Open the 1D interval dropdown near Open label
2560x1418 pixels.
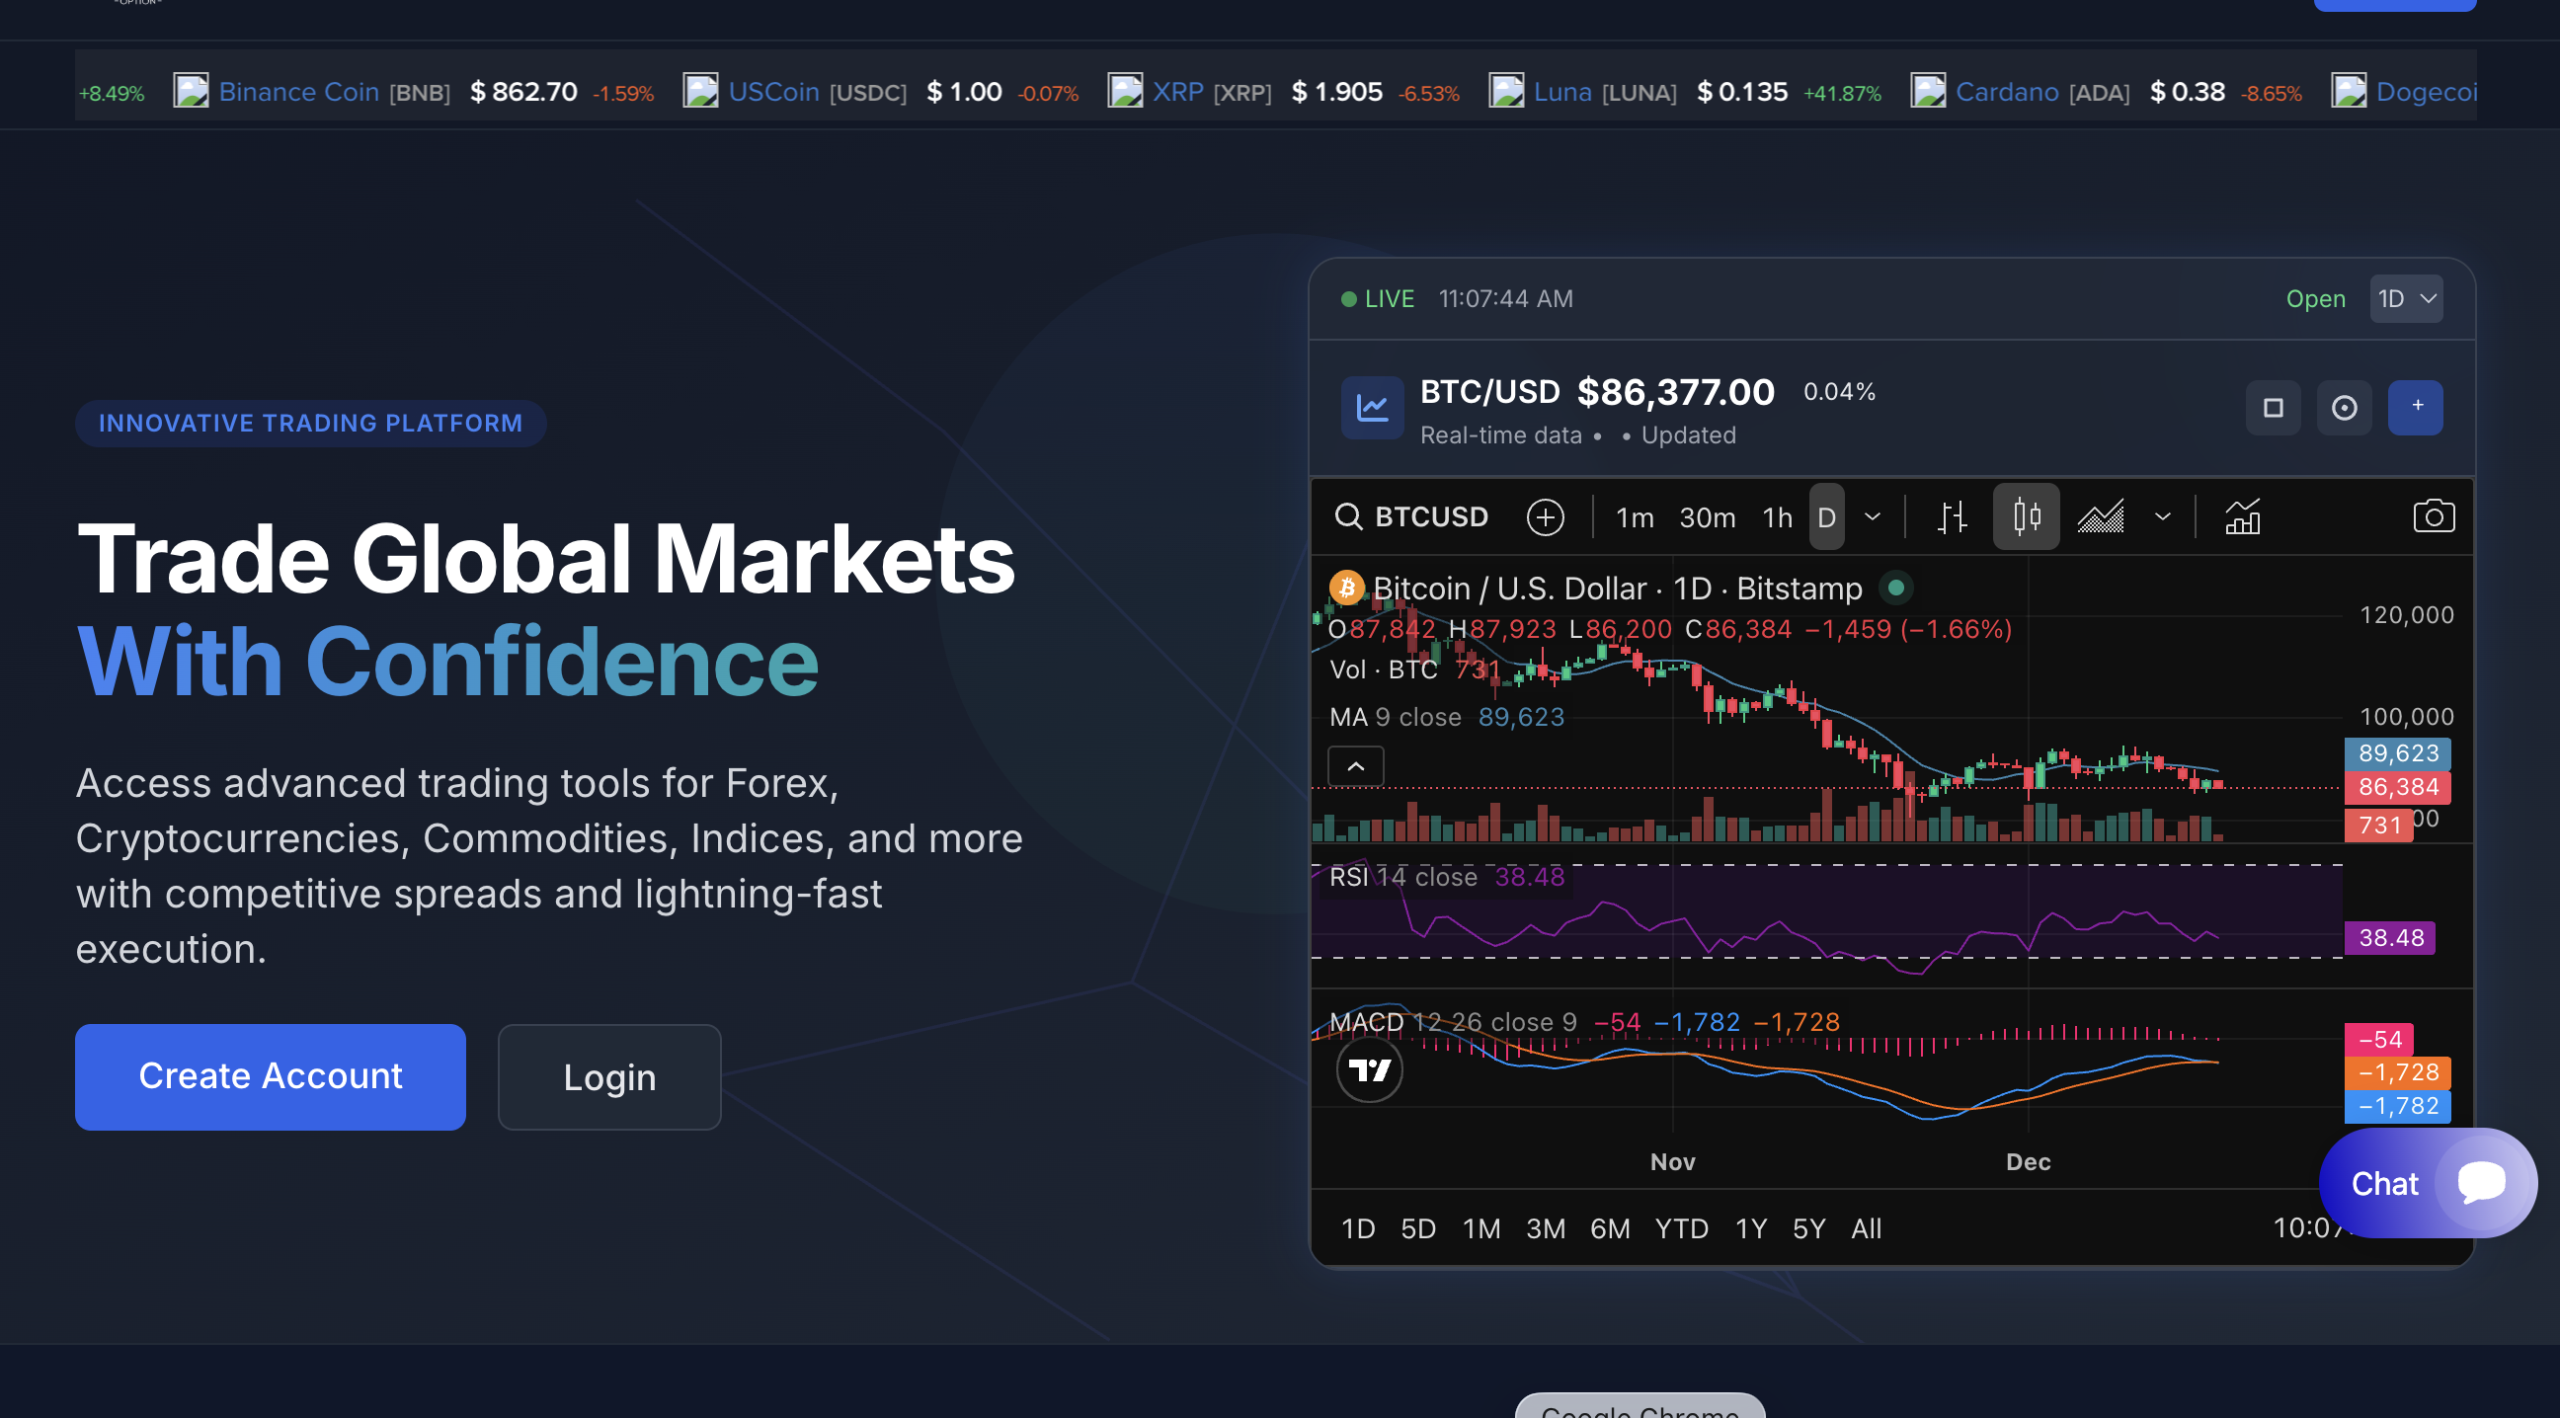point(2406,299)
